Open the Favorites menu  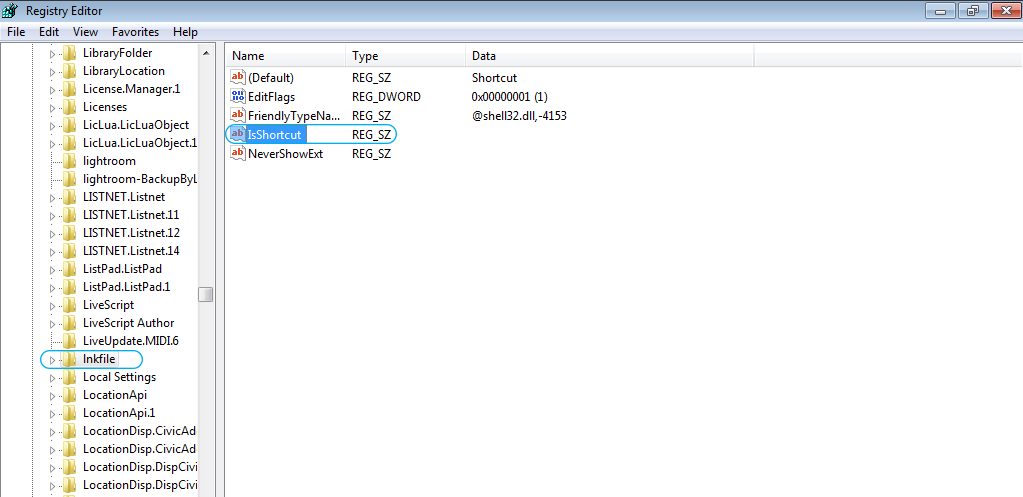tap(135, 32)
